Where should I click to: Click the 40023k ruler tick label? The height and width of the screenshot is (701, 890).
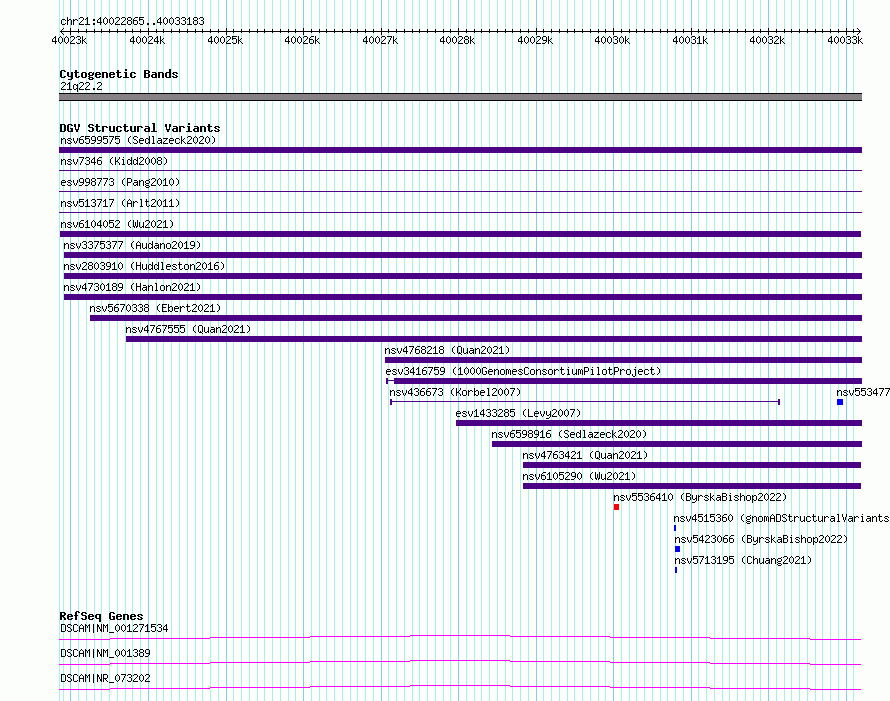(69, 40)
